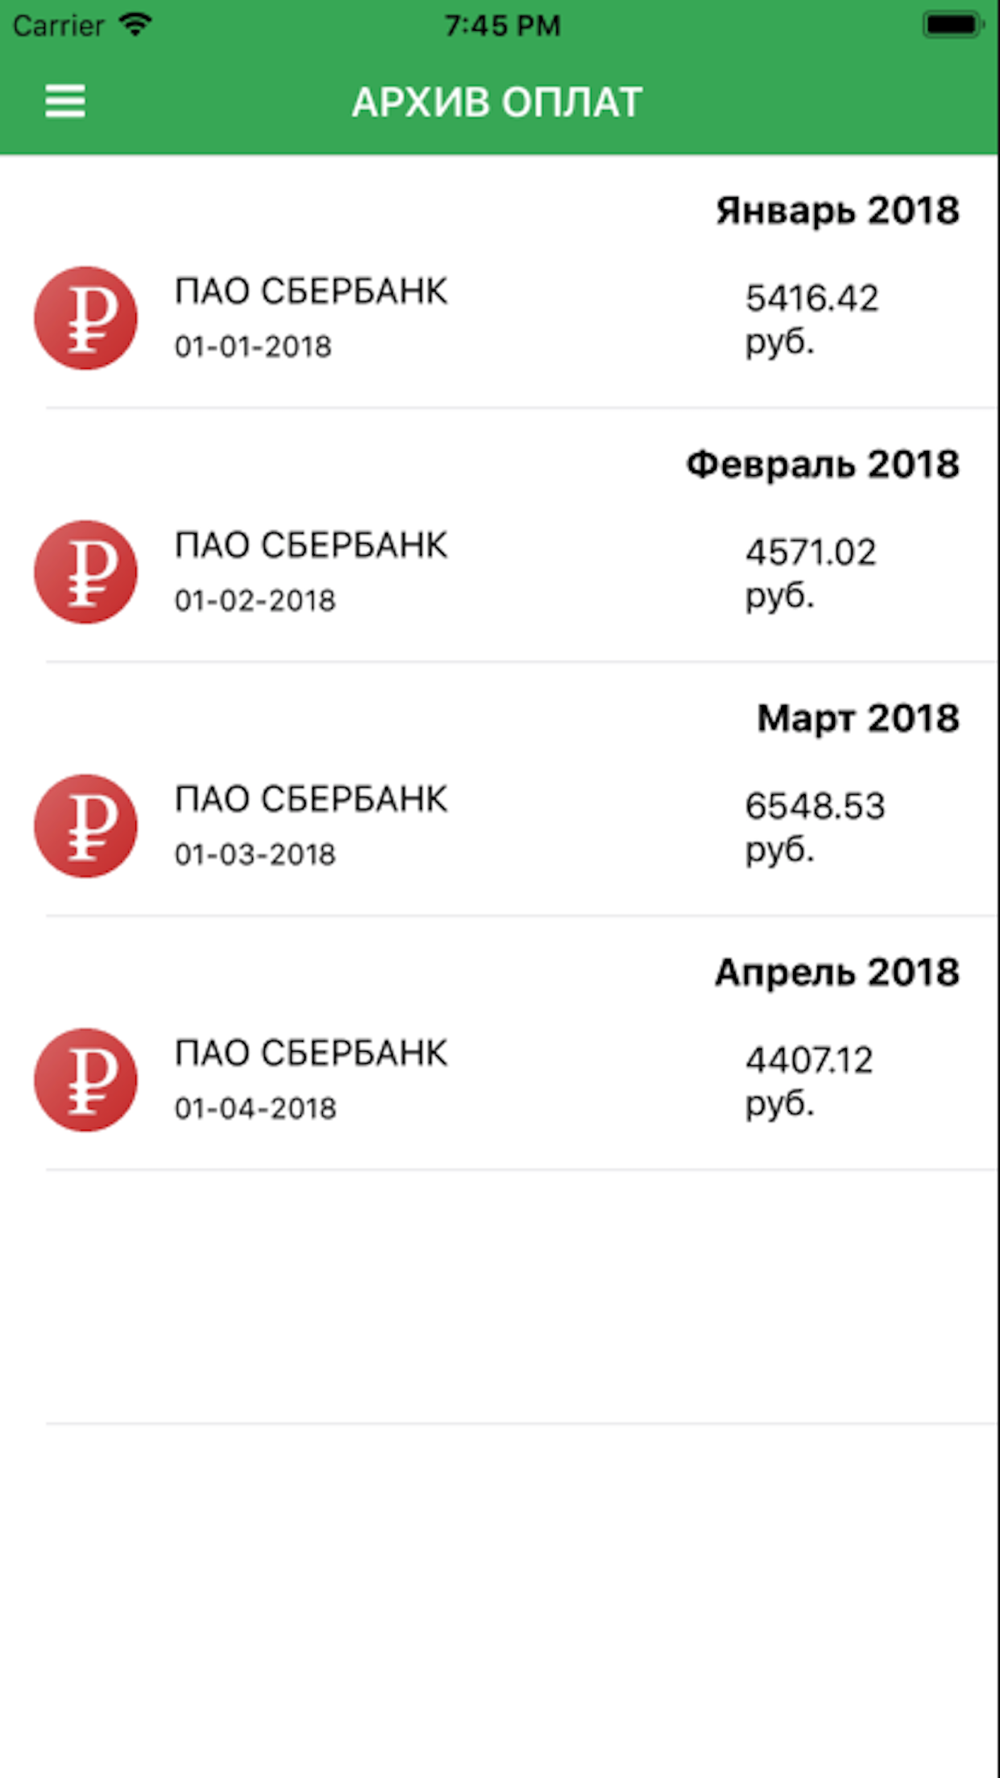Tap the ruble icon for January payment
Image resolution: width=1000 pixels, height=1778 pixels.
pyautogui.click(x=86, y=318)
